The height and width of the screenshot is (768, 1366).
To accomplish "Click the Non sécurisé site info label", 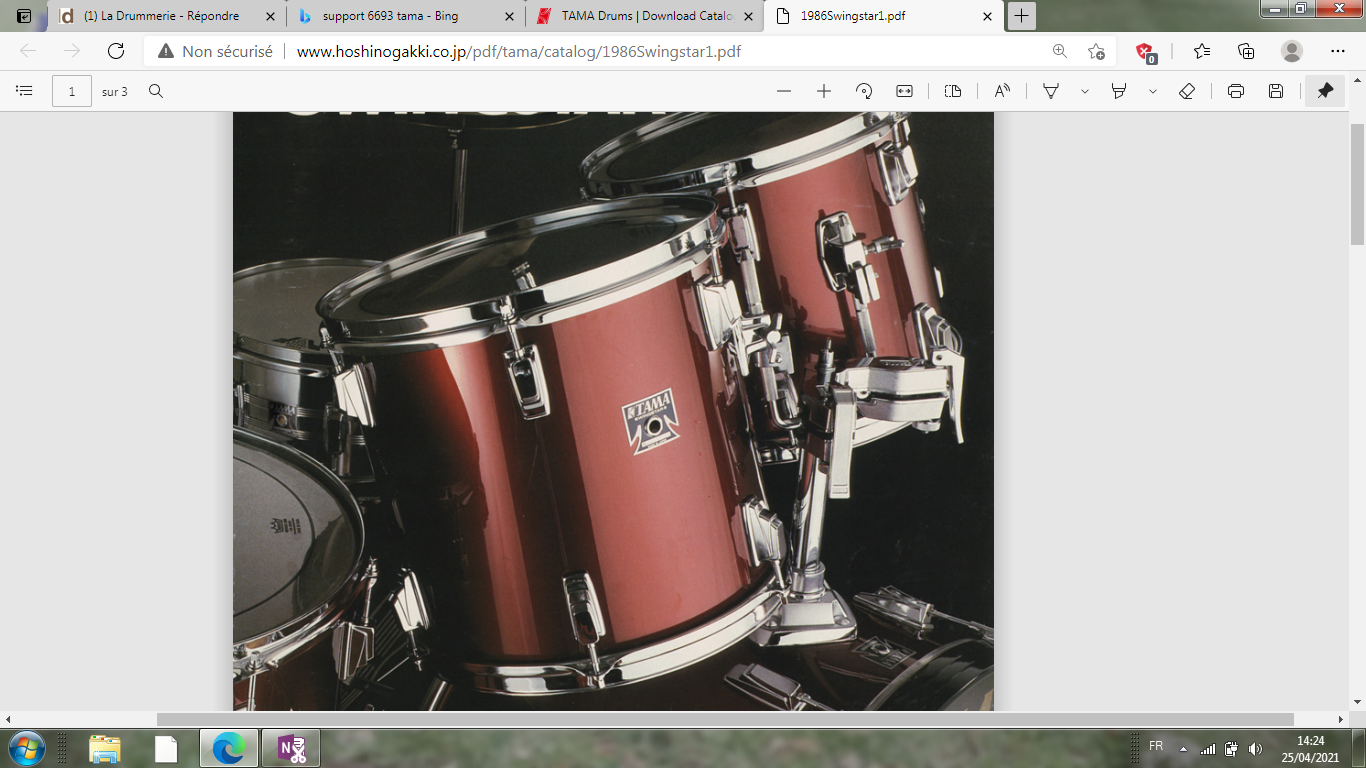I will coord(215,51).
